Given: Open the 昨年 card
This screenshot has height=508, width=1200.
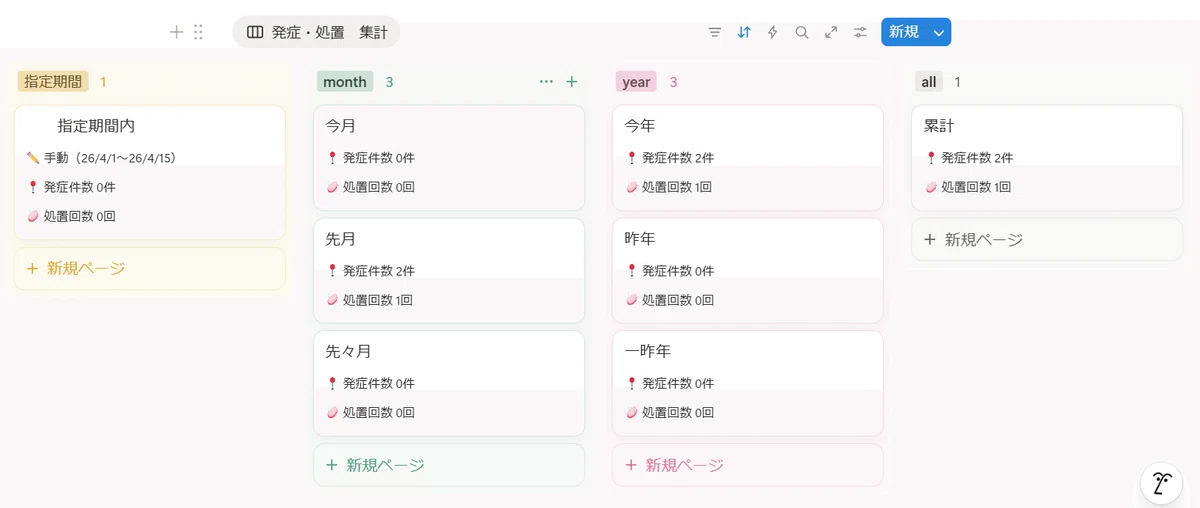Looking at the screenshot, I should pos(748,271).
